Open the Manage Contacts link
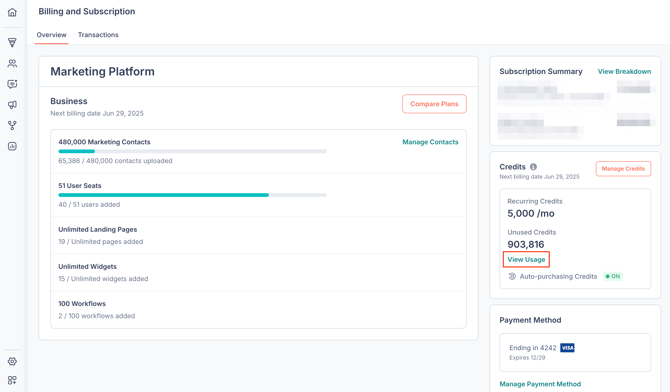670x392 pixels. tap(430, 142)
